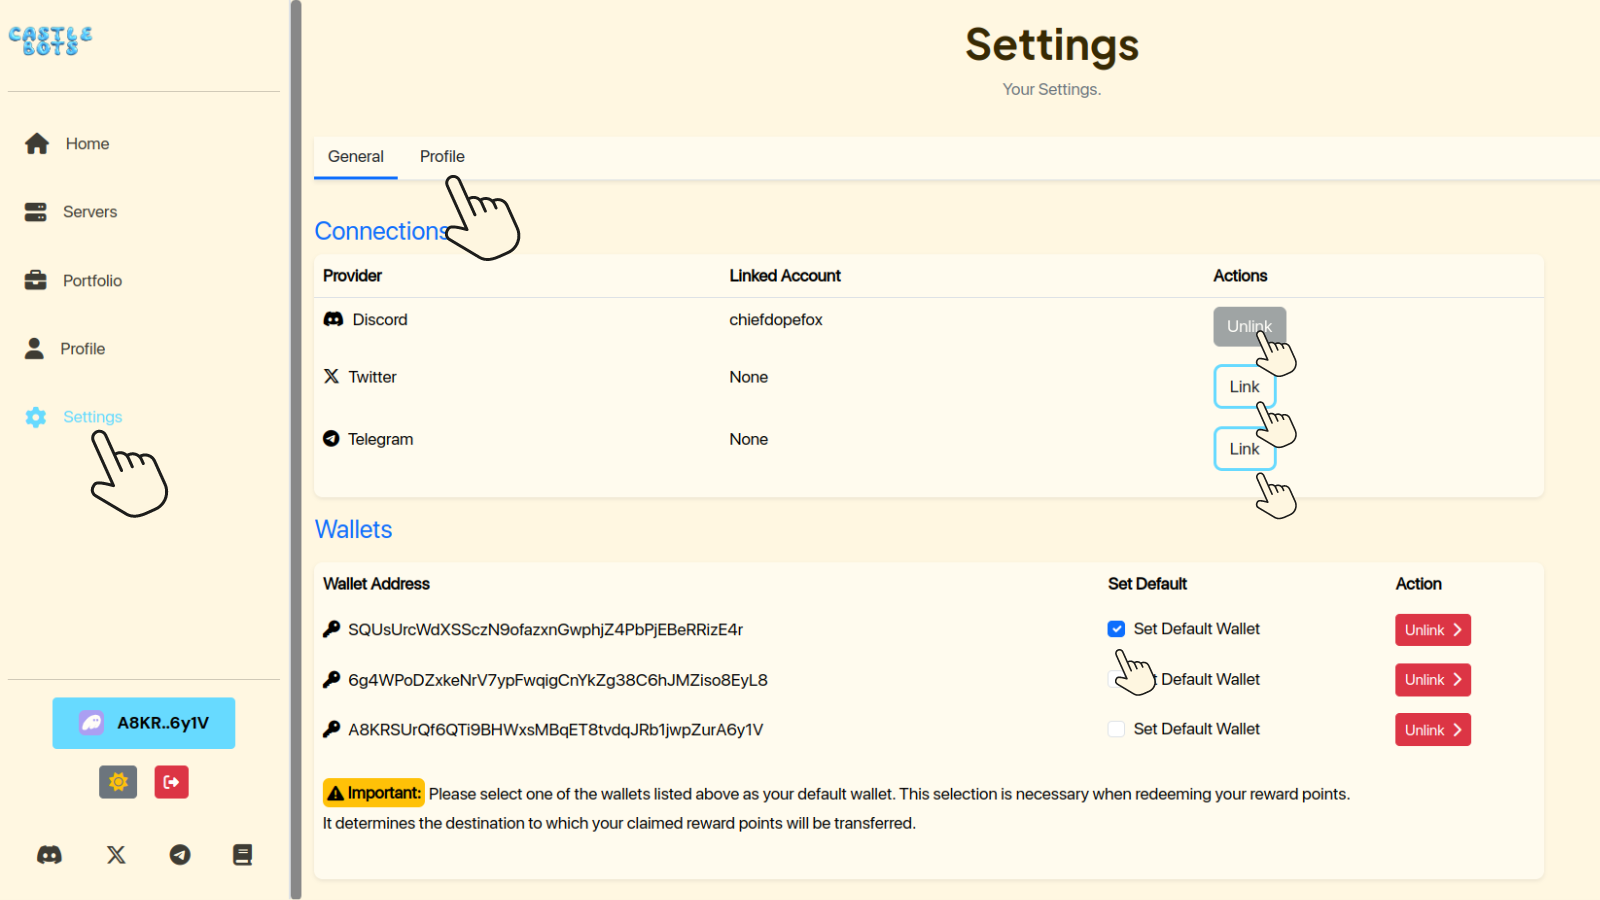This screenshot has width=1600, height=900.
Task: Link a Telegram account
Action: pos(1244,449)
